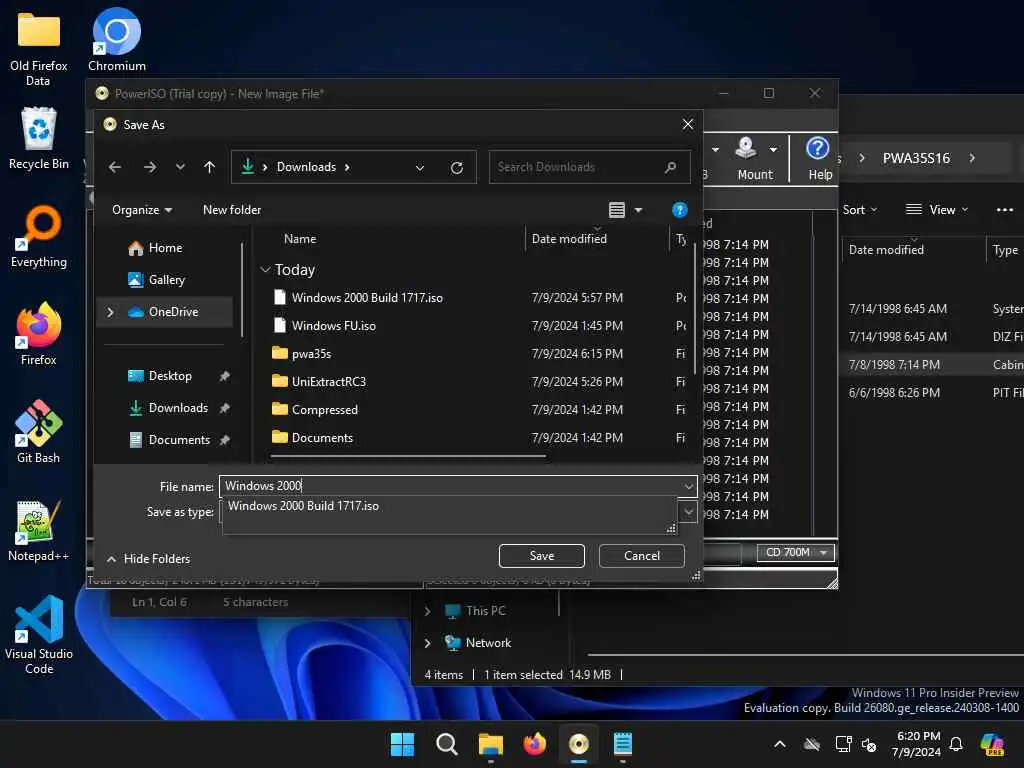Open Recycle Bin desktop icon

coord(39,138)
